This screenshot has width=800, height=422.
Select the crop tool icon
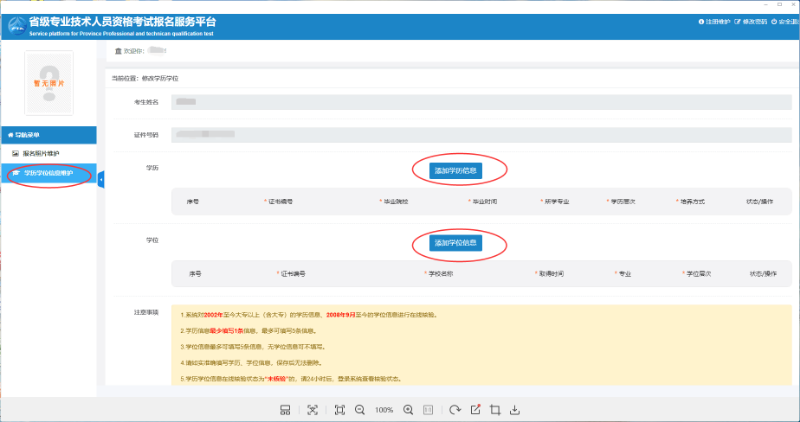[x=495, y=410]
